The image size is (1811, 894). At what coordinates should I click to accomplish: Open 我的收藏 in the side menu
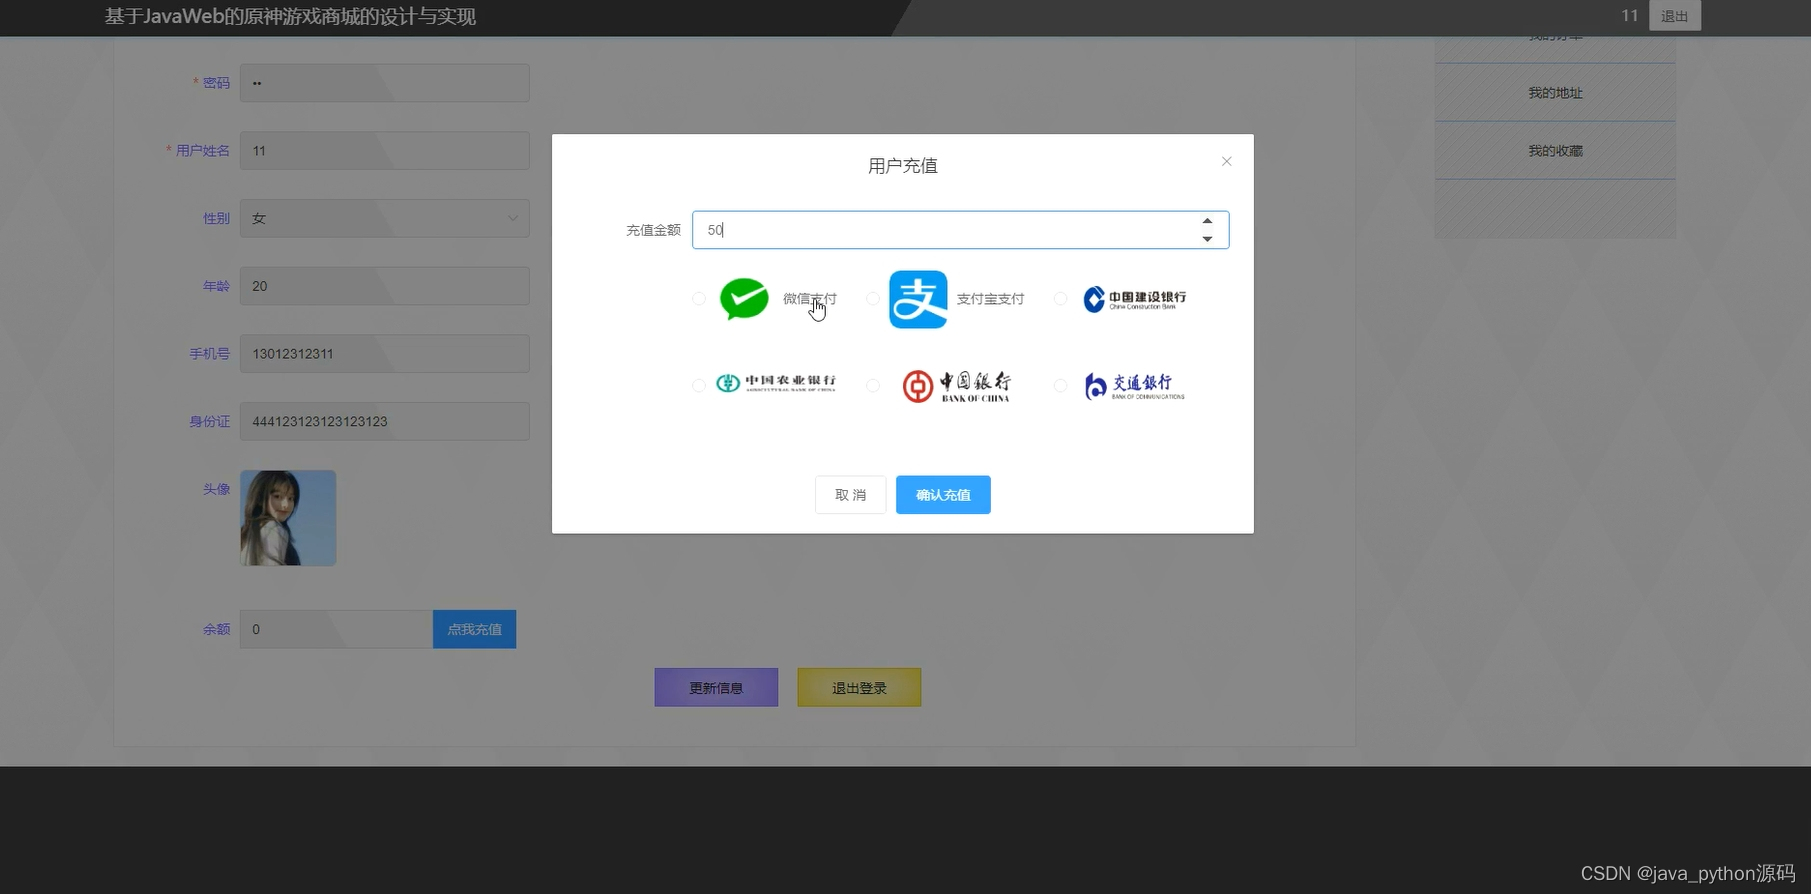tap(1555, 151)
